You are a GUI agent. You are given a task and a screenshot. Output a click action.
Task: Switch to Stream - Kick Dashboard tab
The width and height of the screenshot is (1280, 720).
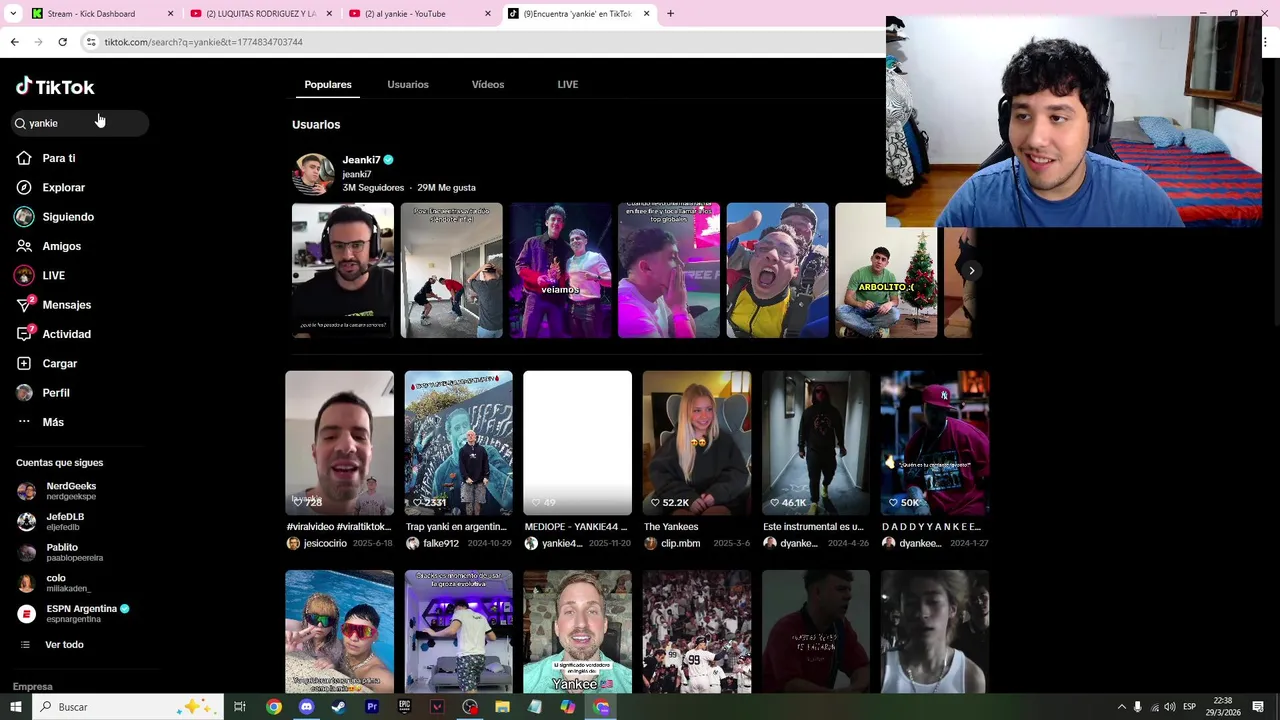102,14
